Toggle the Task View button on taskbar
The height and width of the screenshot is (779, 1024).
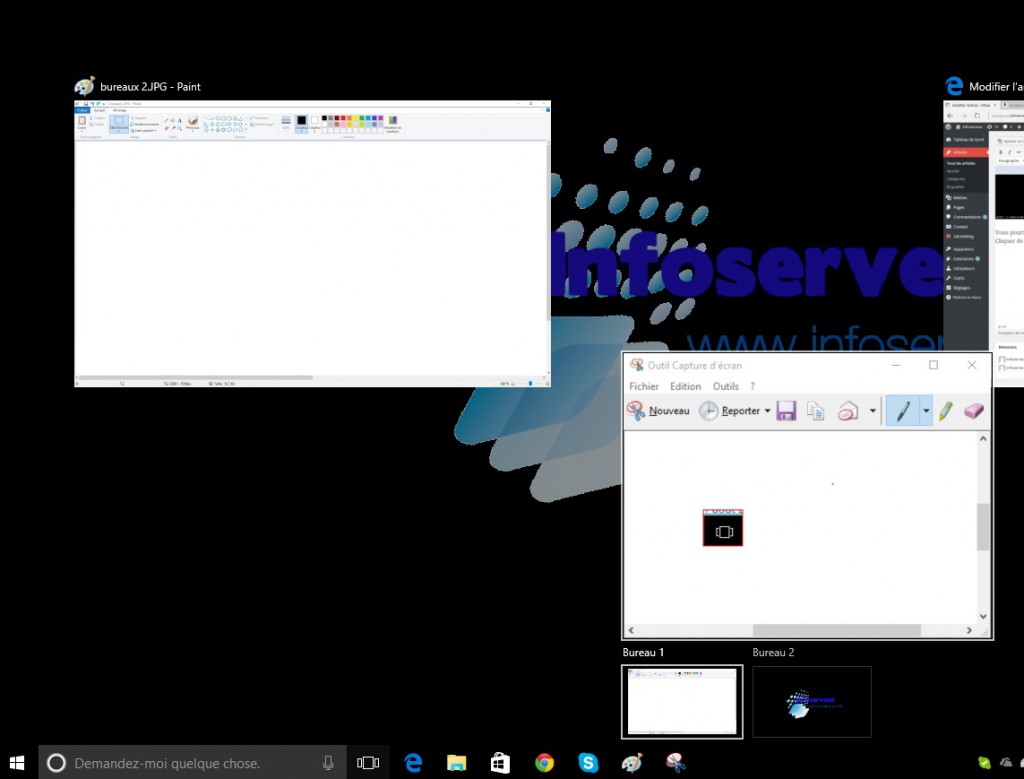(x=368, y=763)
